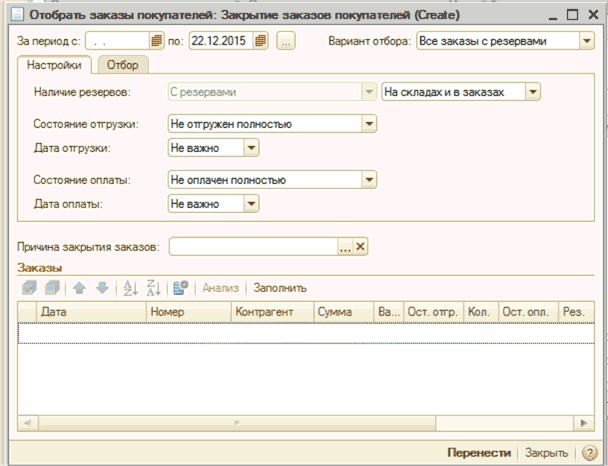Switch to the Отбор tab
The image size is (608, 466).
pos(123,65)
